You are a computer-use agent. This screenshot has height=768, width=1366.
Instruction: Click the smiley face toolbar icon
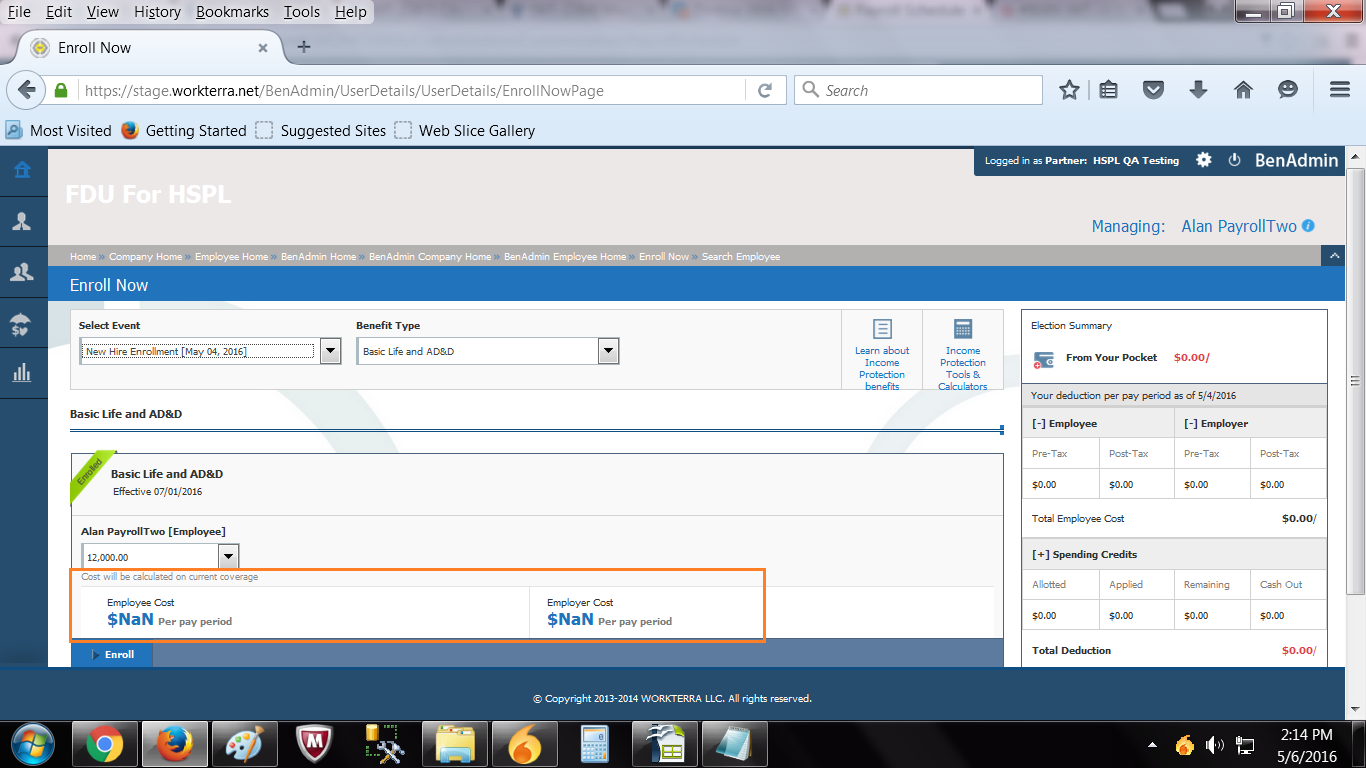pos(1288,90)
